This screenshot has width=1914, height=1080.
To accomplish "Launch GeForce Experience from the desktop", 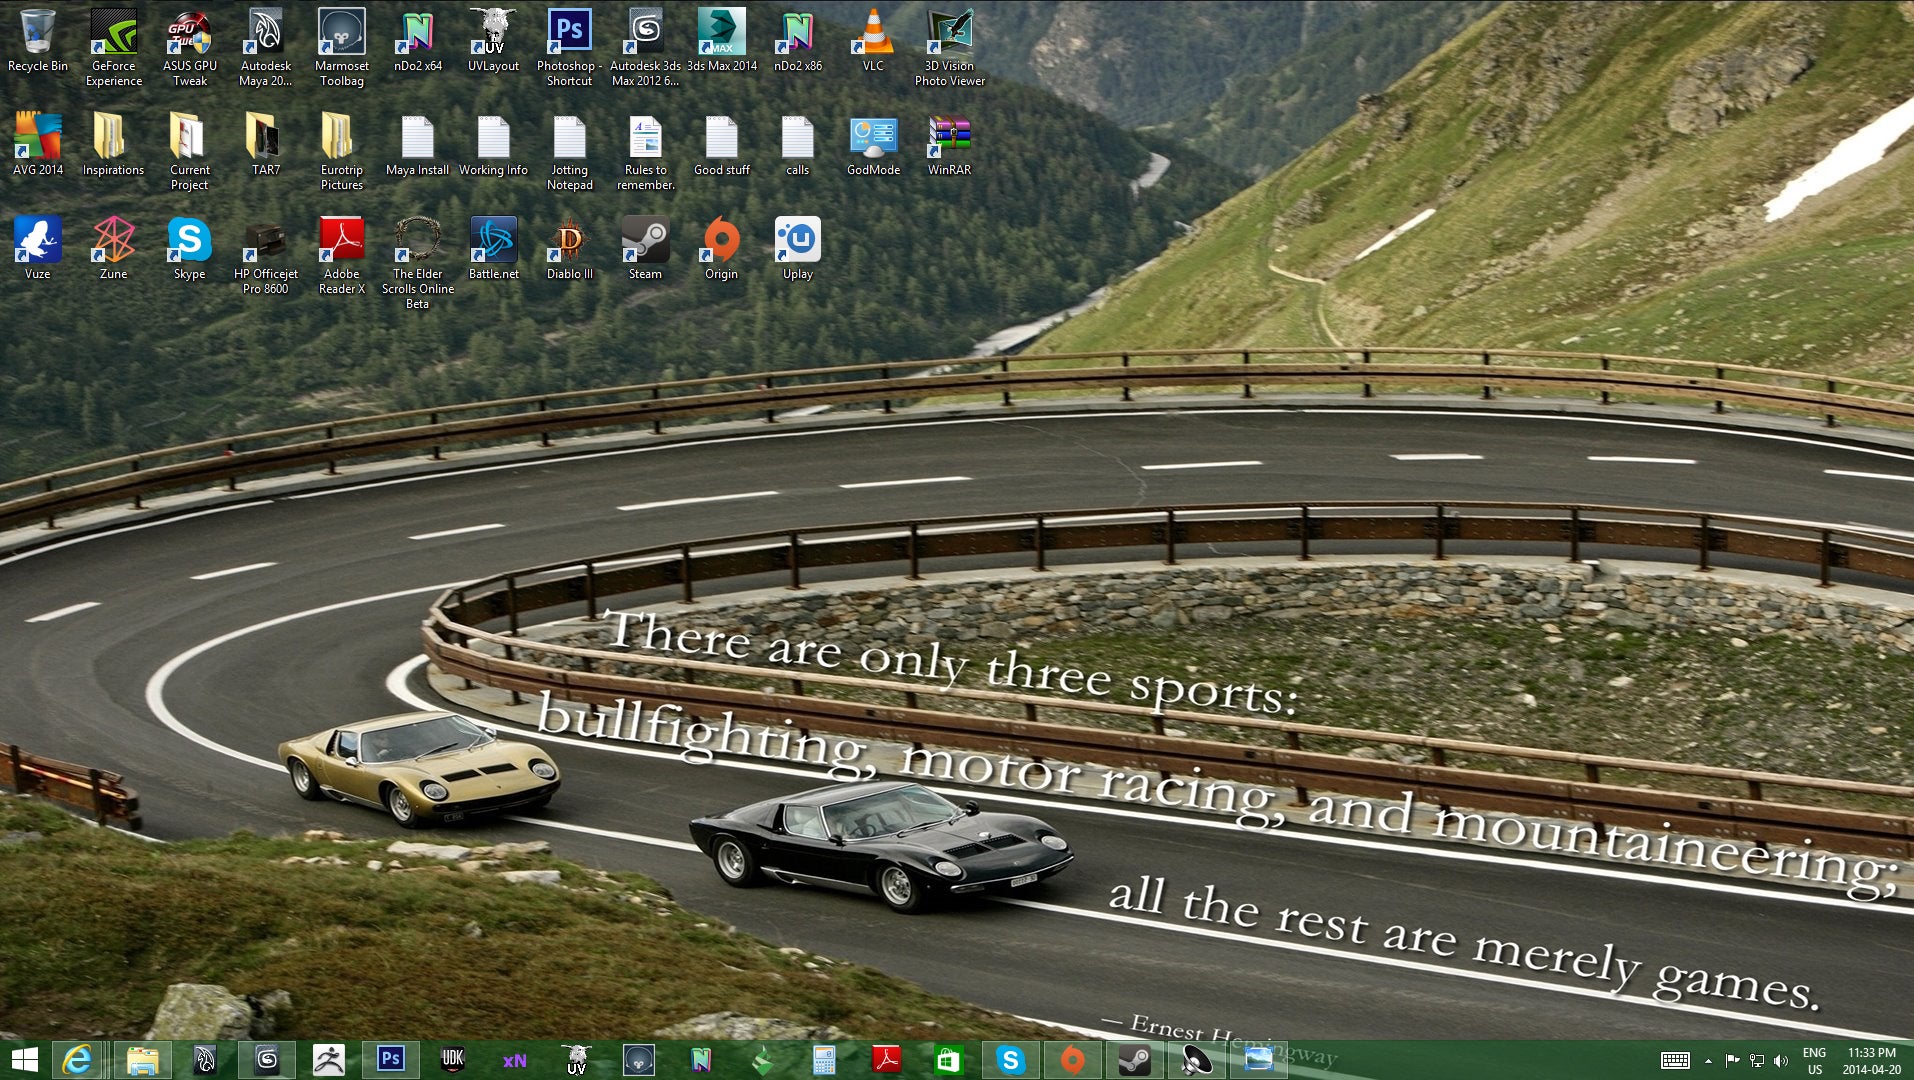I will point(114,48).
